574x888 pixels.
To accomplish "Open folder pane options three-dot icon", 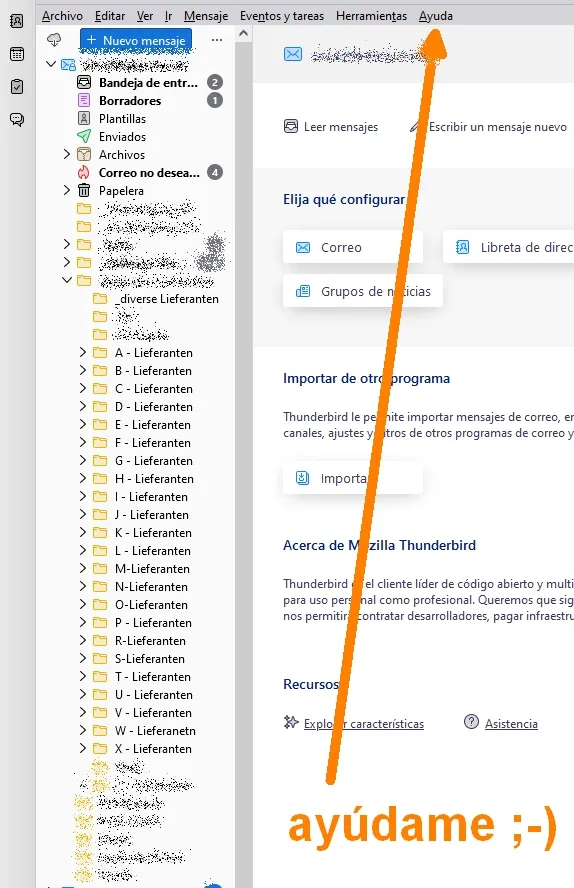I will tap(216, 40).
